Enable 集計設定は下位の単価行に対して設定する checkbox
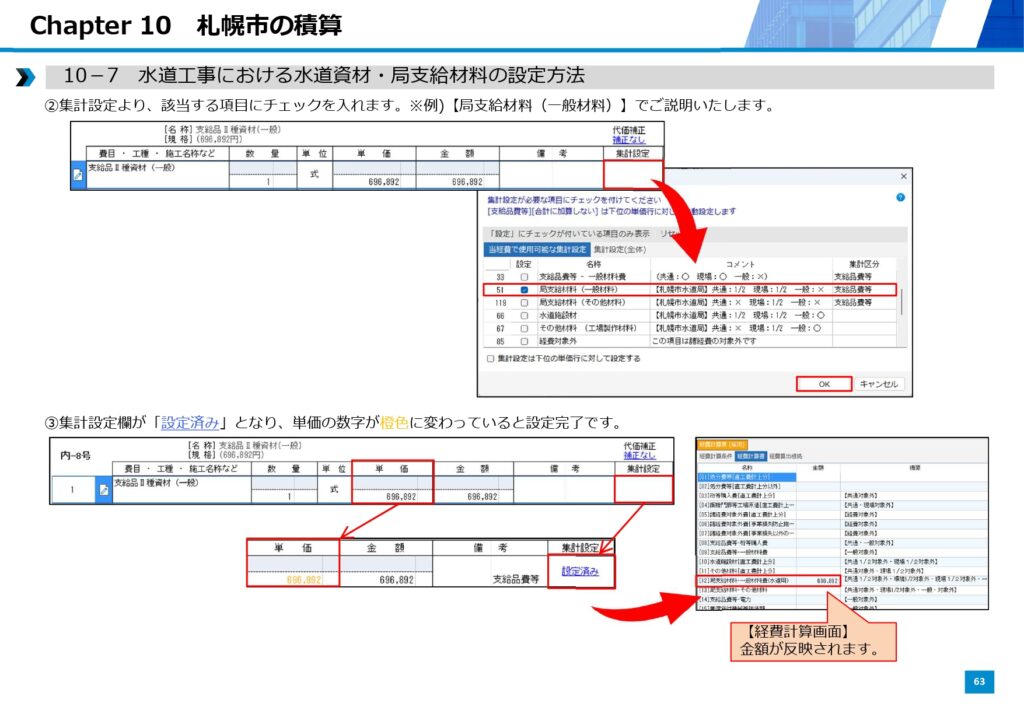 coord(490,357)
